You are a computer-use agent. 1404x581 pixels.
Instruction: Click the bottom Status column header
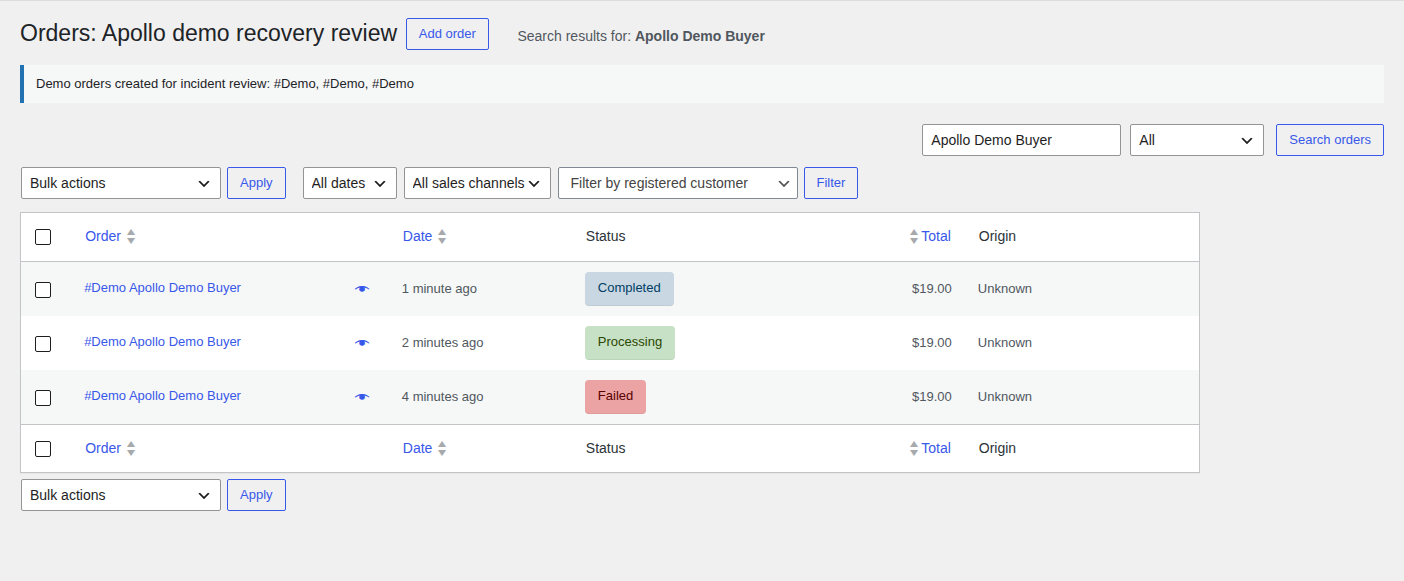click(x=606, y=449)
